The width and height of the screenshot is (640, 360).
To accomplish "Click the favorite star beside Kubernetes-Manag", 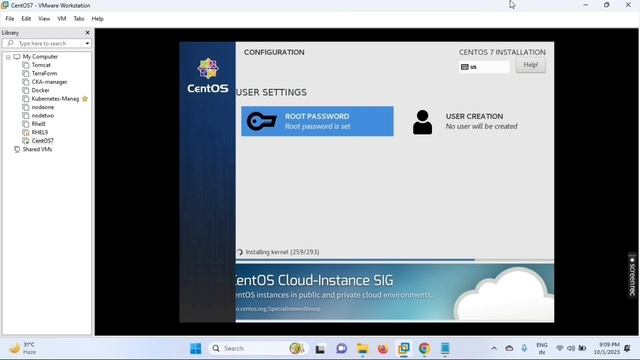I will click(x=85, y=99).
